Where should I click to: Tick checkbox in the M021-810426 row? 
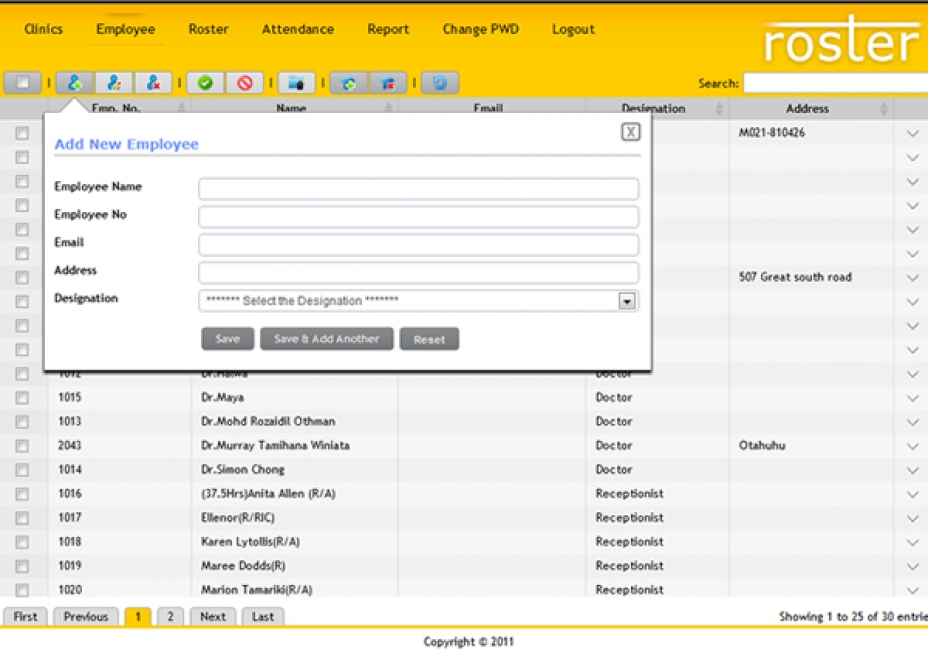[22, 133]
